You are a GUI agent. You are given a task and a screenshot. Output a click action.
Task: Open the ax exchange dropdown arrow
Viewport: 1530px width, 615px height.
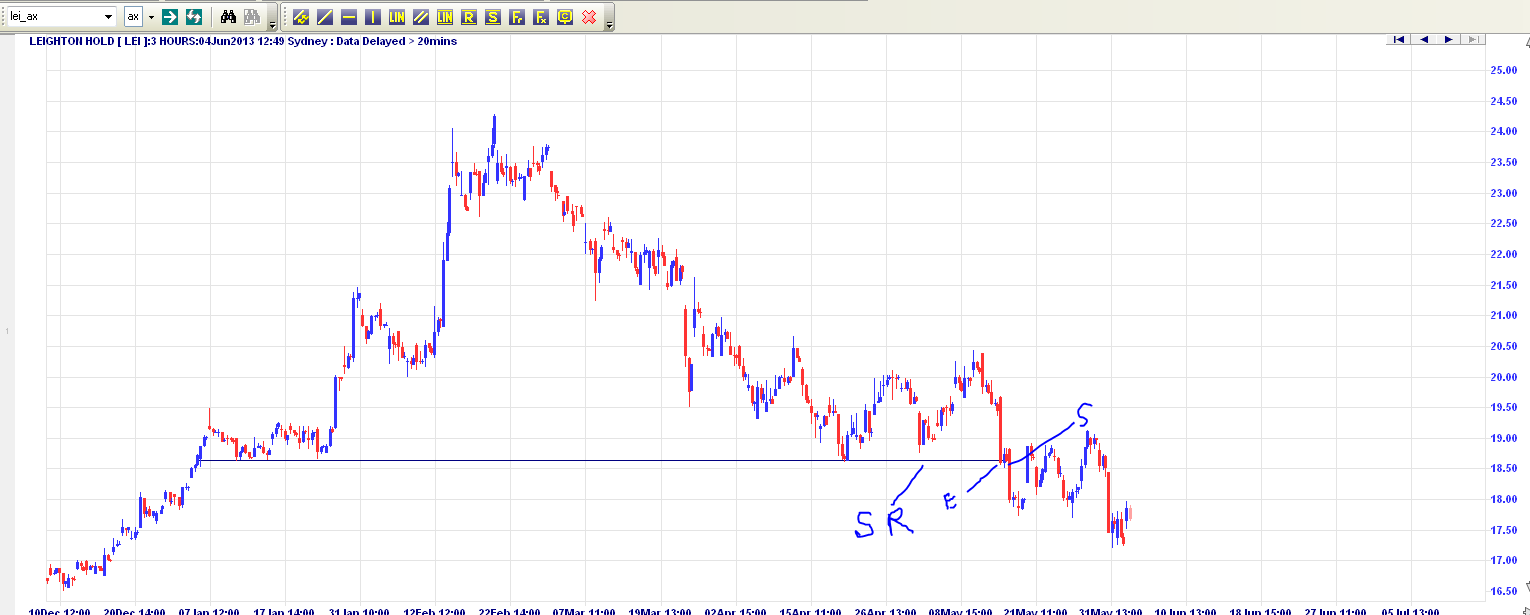pos(151,17)
